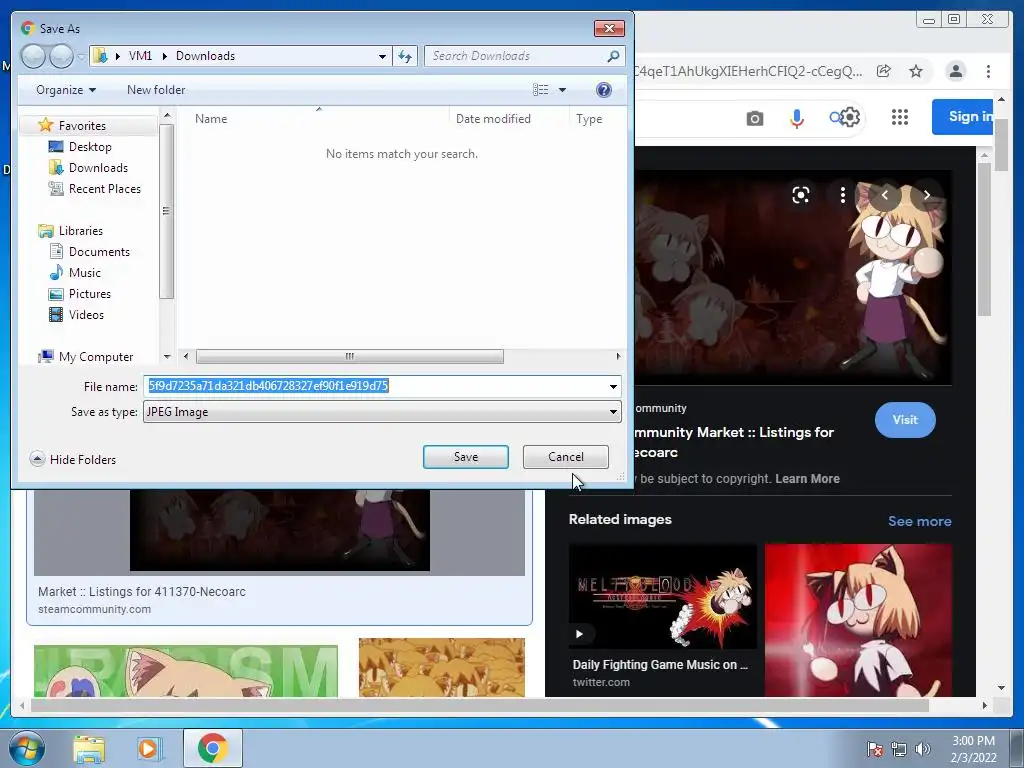Click the search magnifier in Search Downloads

(x=613, y=56)
